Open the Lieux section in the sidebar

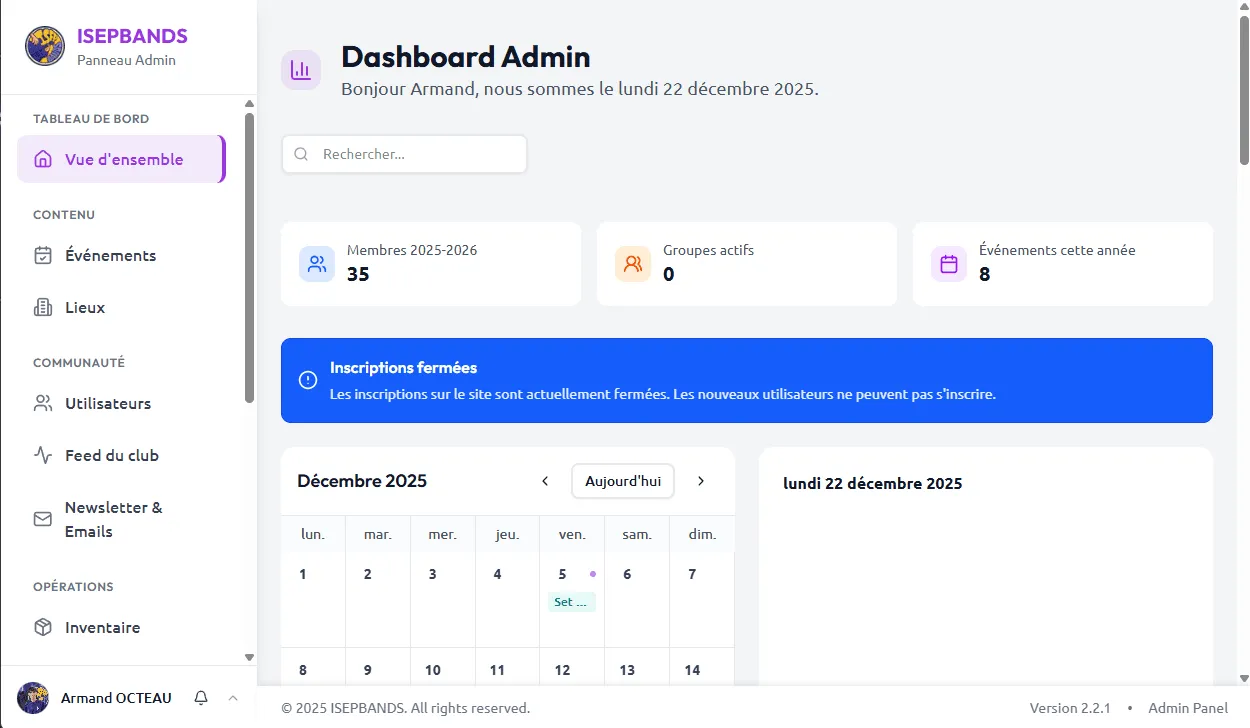click(x=83, y=307)
